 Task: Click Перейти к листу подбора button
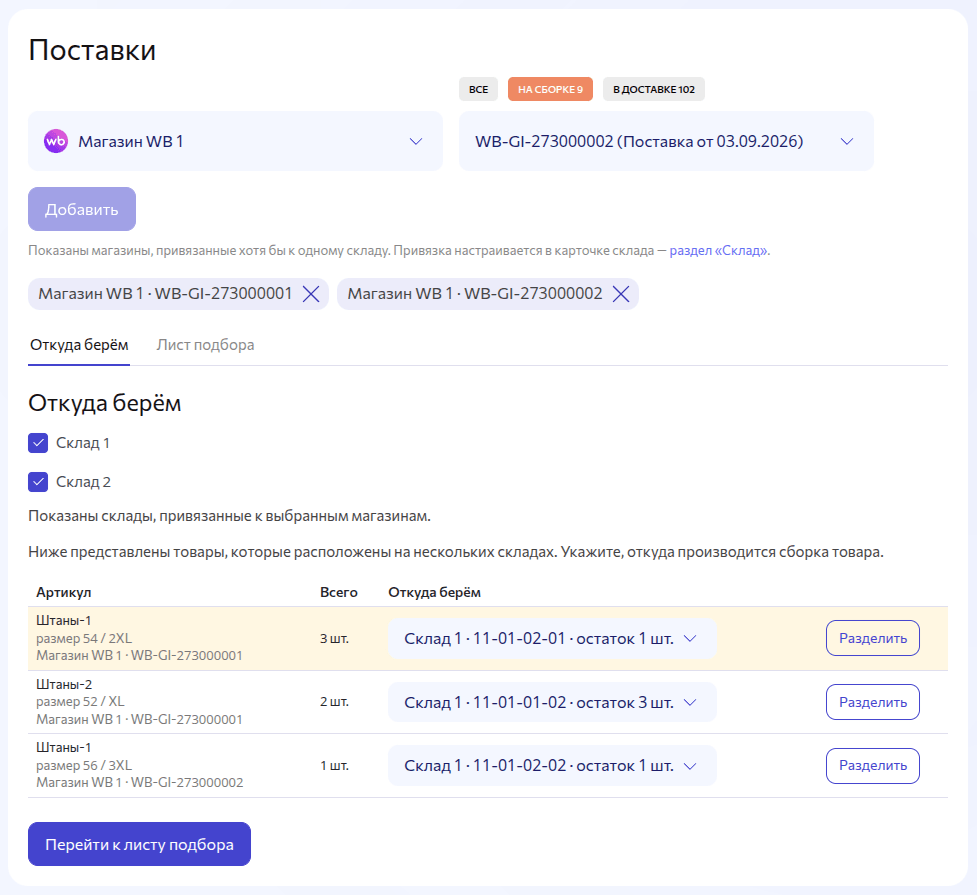tap(140, 844)
